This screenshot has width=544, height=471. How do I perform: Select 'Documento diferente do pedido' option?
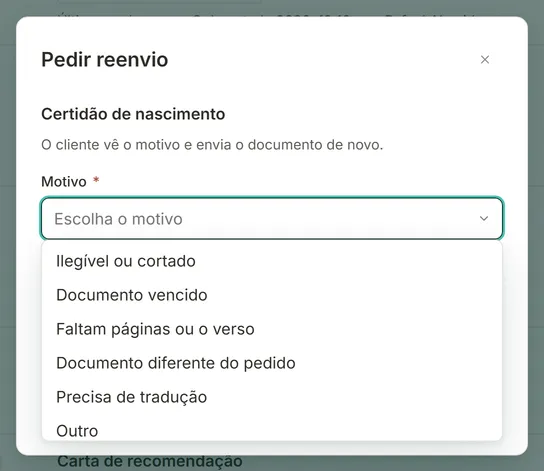point(272,363)
